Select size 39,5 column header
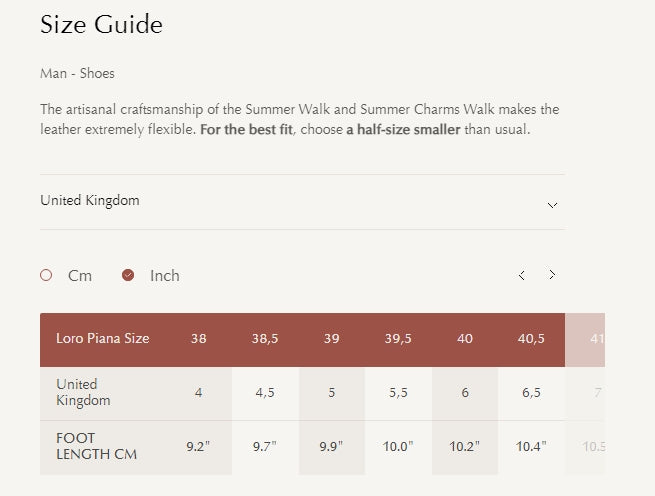 (x=398, y=339)
